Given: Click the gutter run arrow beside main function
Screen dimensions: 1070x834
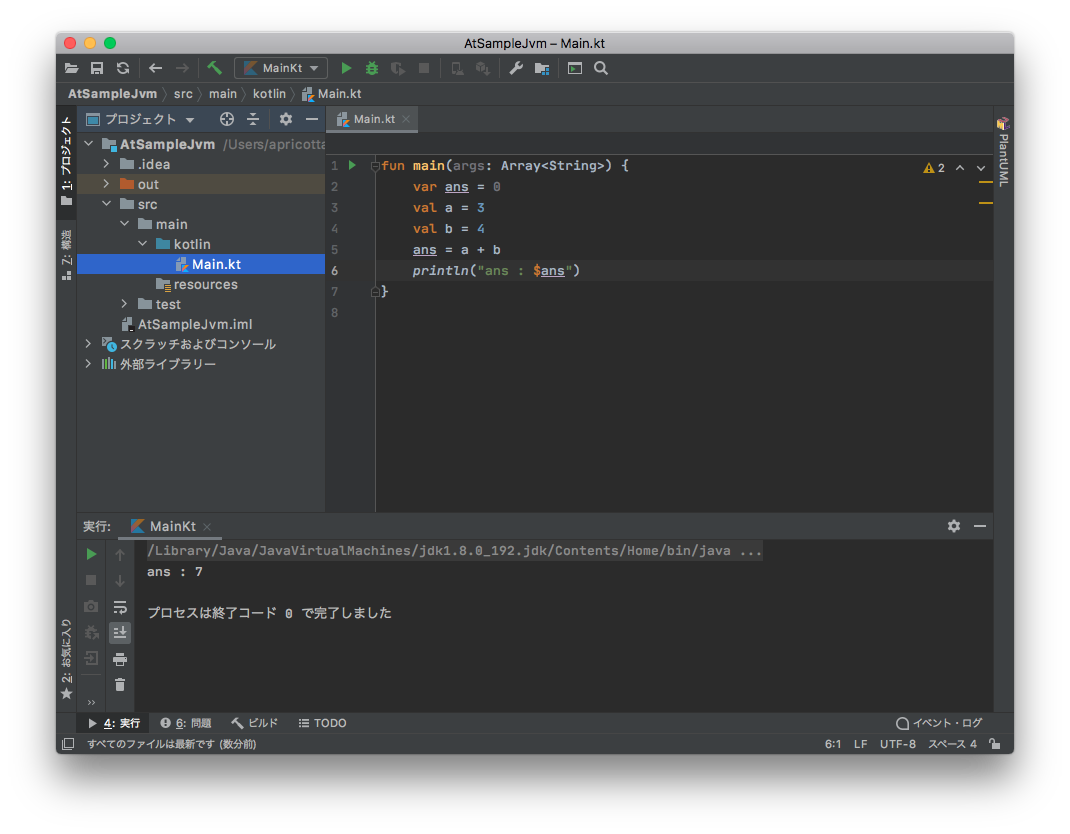Looking at the screenshot, I should click(x=352, y=165).
